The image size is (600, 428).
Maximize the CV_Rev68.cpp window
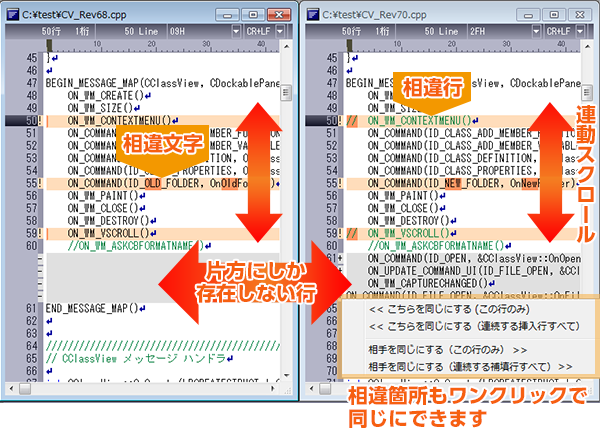tap(254, 14)
